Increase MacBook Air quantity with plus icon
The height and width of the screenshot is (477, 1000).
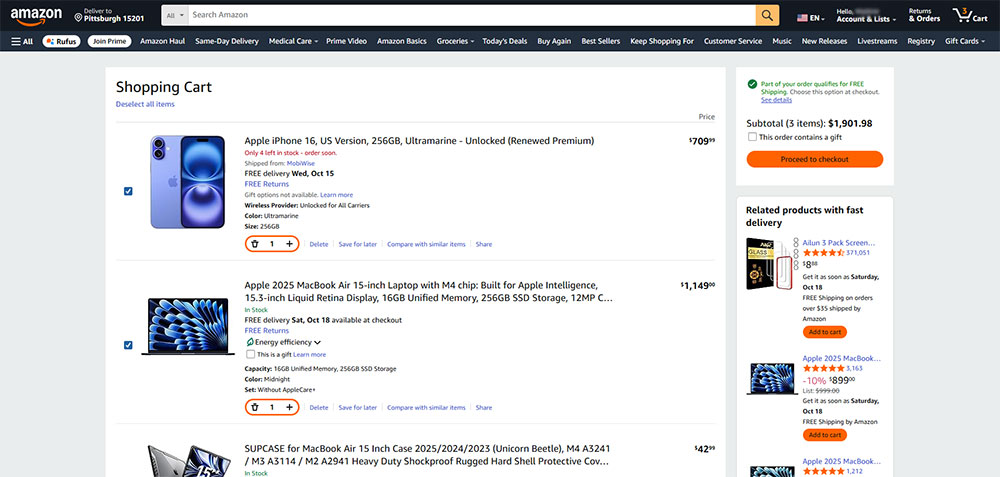click(x=289, y=407)
